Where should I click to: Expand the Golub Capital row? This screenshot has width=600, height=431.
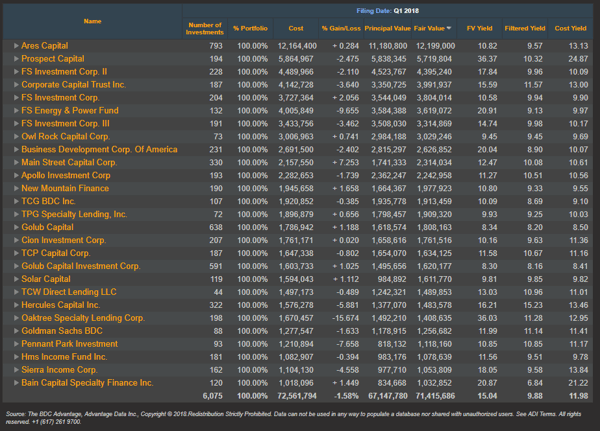click(x=16, y=227)
